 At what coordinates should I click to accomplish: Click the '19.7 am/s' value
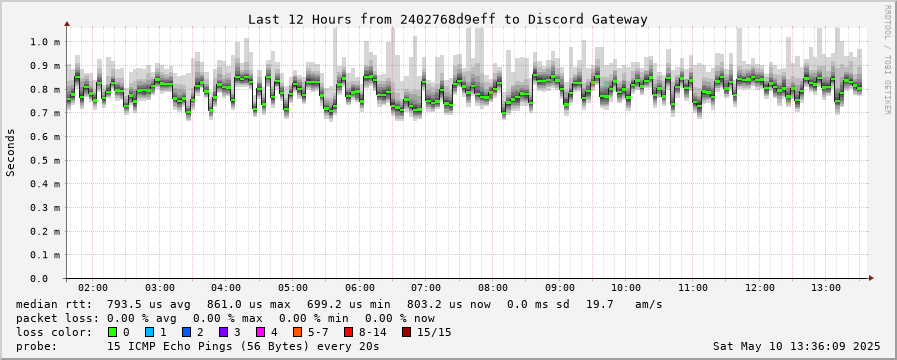coord(624,304)
